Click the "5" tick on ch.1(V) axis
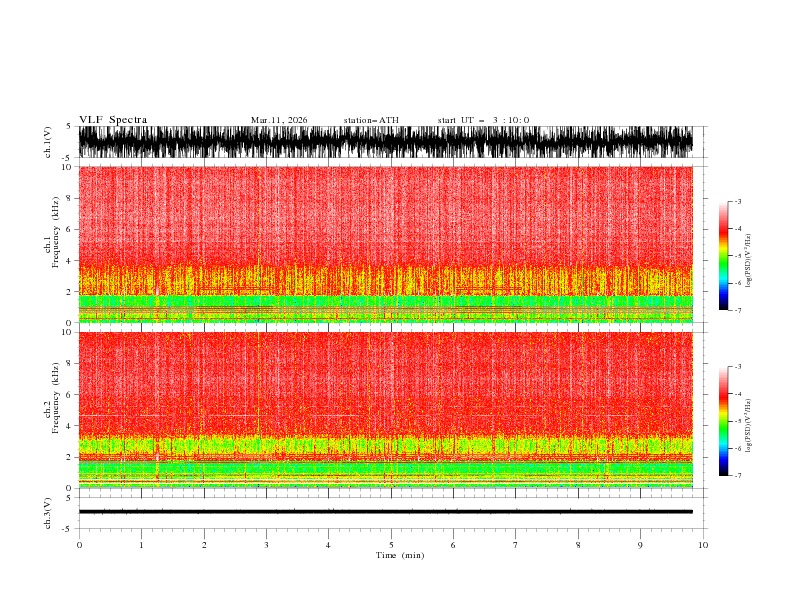The height and width of the screenshot is (612, 792). pyautogui.click(x=69, y=127)
